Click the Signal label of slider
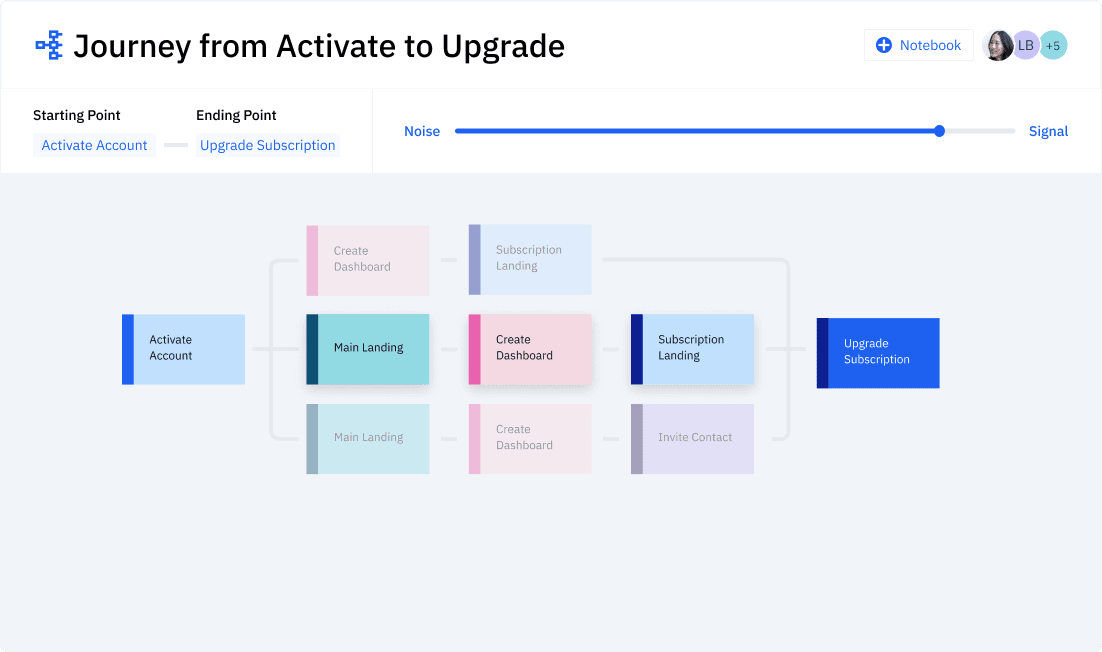The width and height of the screenshot is (1102, 652). [x=1048, y=131]
